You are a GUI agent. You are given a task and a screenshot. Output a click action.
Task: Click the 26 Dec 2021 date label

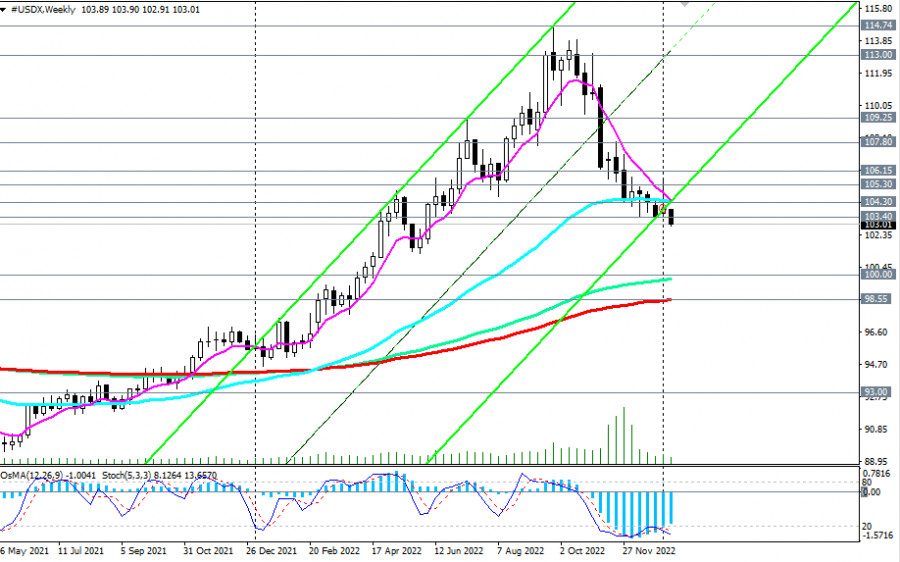(272, 551)
